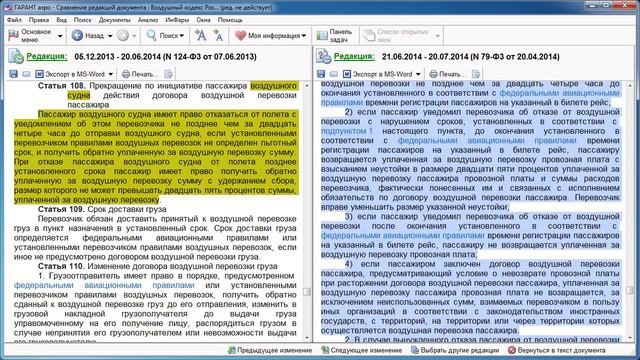The image size is (640, 360).
Task: Expand the Основное меню dropdown arrow
Action: point(60,36)
